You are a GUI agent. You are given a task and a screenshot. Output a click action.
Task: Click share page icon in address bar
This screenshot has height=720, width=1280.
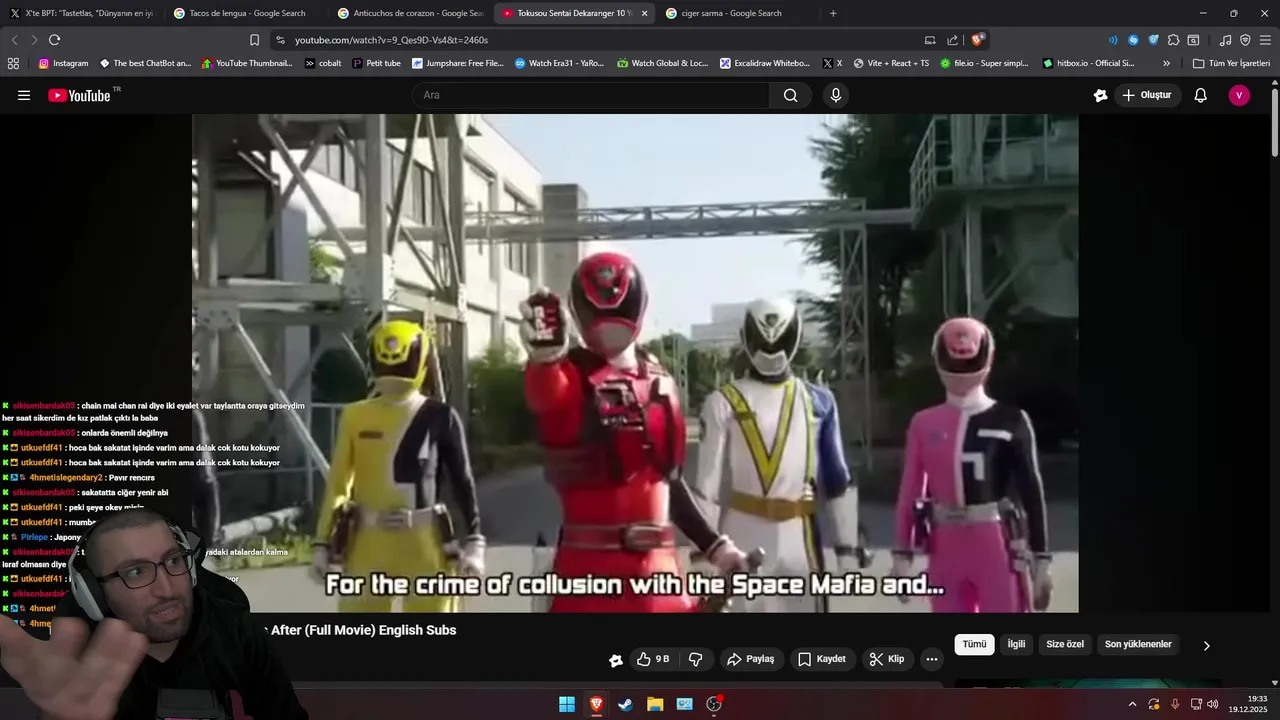(x=952, y=40)
